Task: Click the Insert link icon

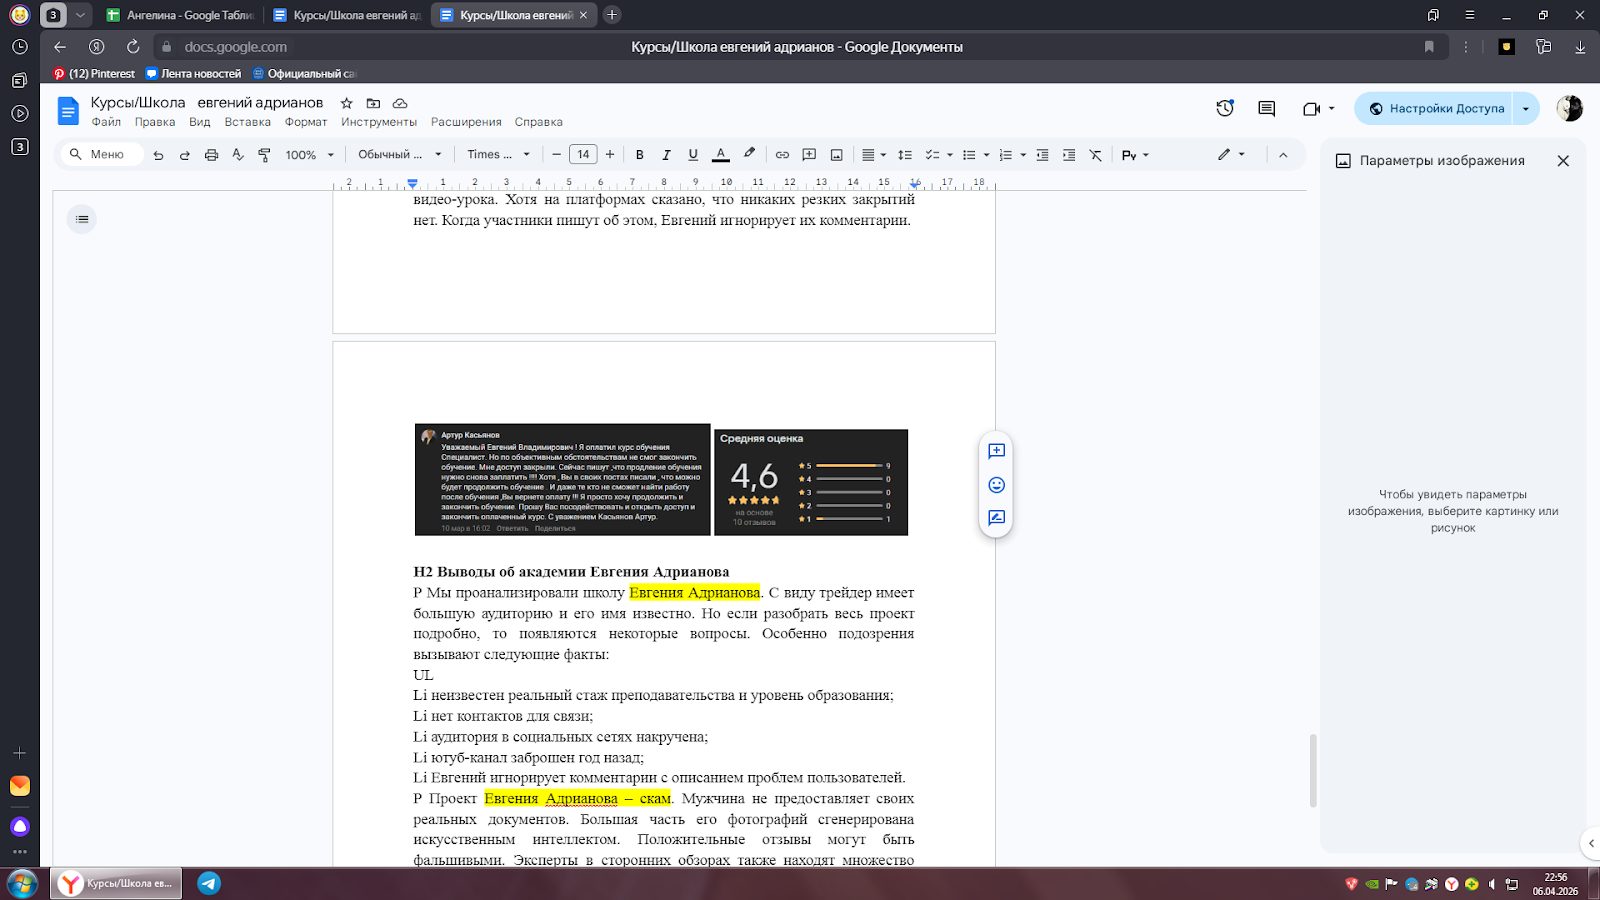Action: pos(782,155)
